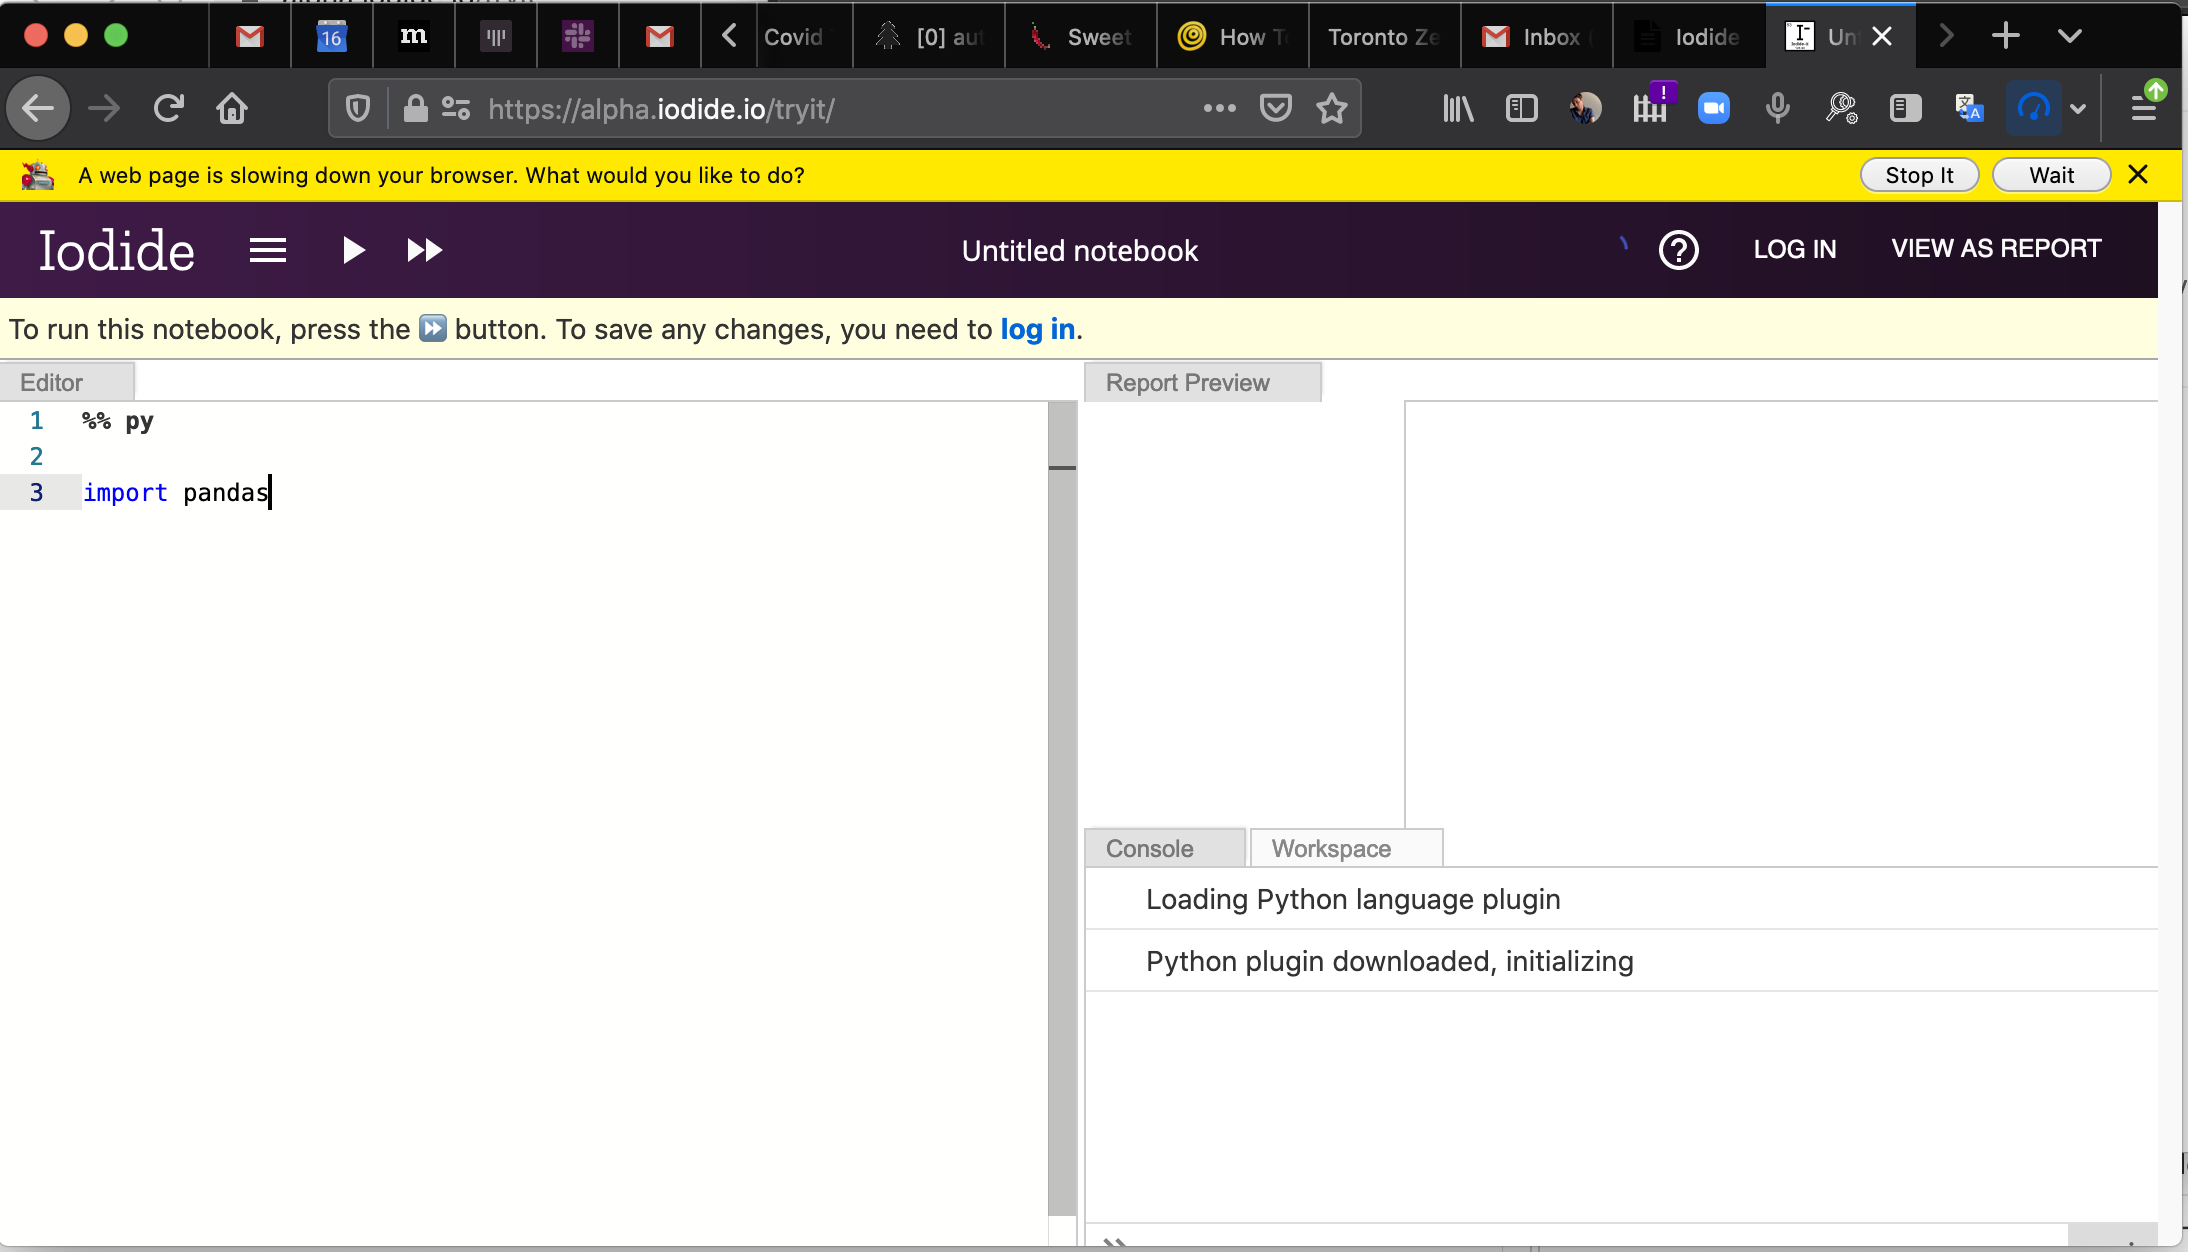The width and height of the screenshot is (2188, 1252).
Task: Expand the list-all-tabs chevron dropdown
Action: click(2069, 37)
